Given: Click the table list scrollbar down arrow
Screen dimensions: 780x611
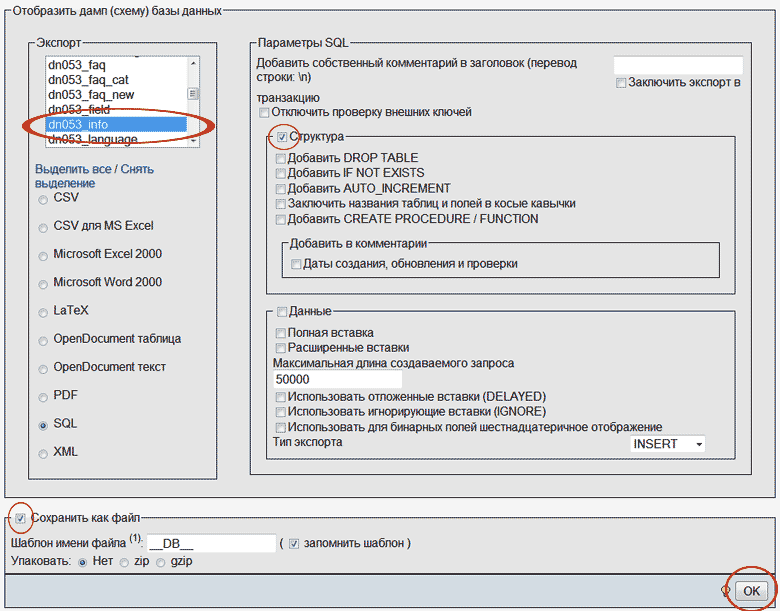Looking at the screenshot, I should tap(194, 140).
